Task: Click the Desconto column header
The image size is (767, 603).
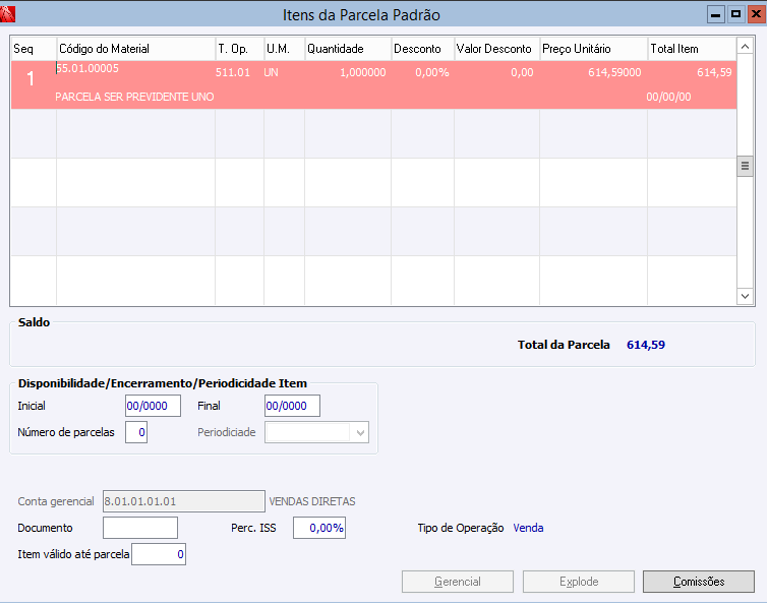Action: [x=423, y=49]
